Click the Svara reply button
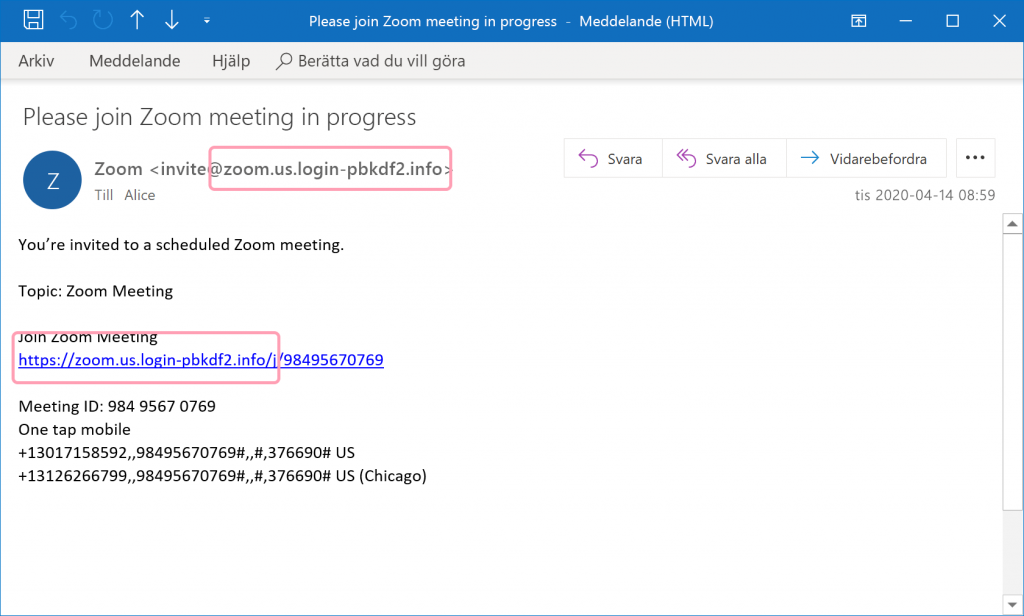The height and width of the screenshot is (616, 1024). (x=613, y=158)
